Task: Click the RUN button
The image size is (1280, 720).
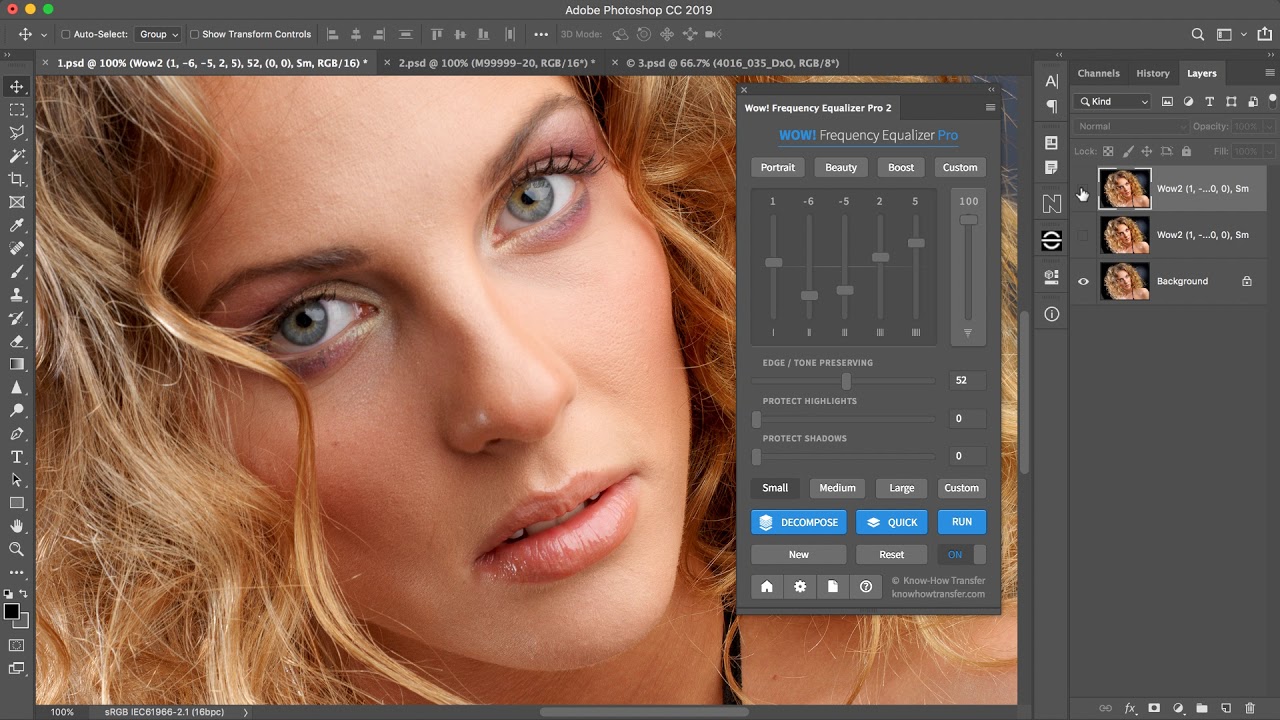Action: coord(962,522)
